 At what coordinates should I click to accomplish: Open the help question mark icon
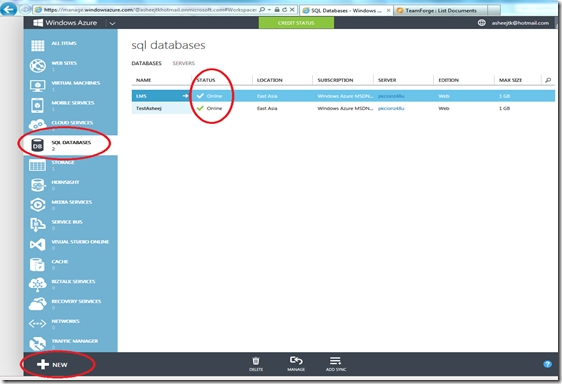[x=547, y=364]
